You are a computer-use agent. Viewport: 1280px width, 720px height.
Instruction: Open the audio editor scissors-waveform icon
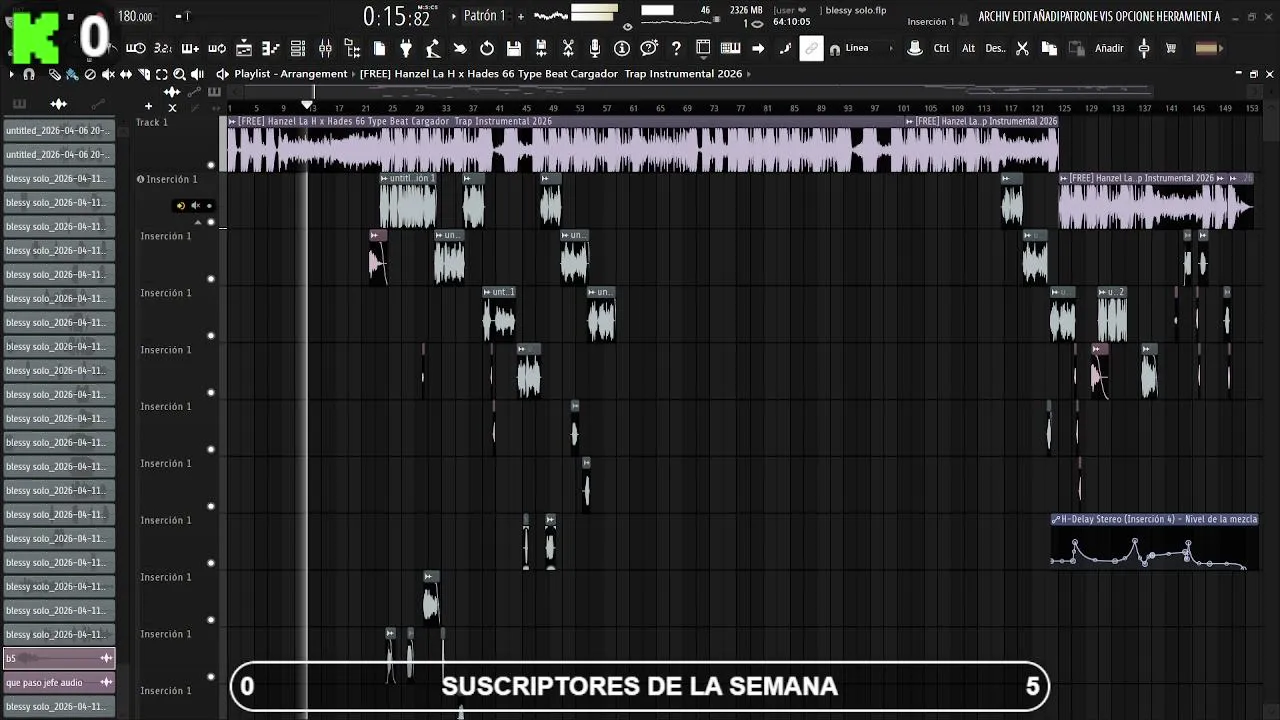568,48
